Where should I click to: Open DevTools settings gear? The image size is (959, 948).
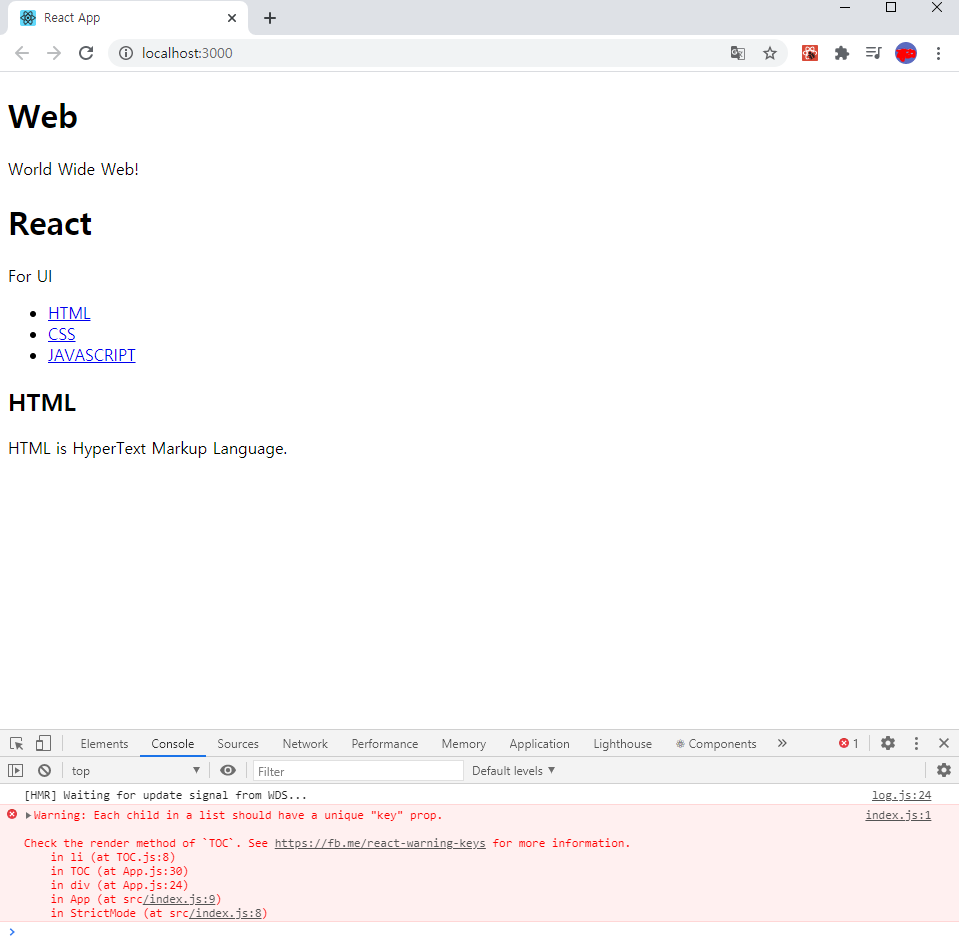[887, 744]
